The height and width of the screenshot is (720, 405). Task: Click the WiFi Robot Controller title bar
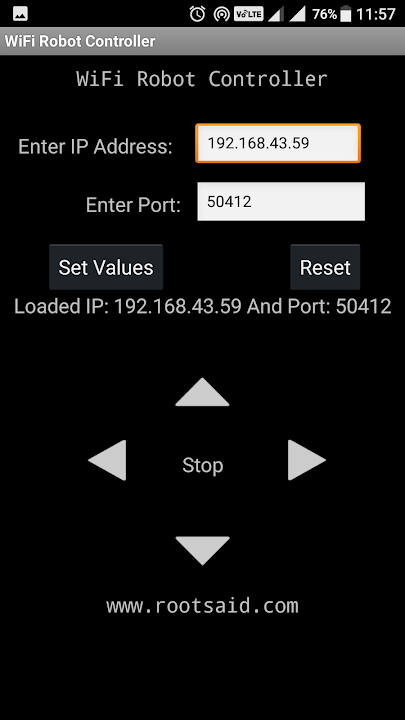(x=202, y=41)
